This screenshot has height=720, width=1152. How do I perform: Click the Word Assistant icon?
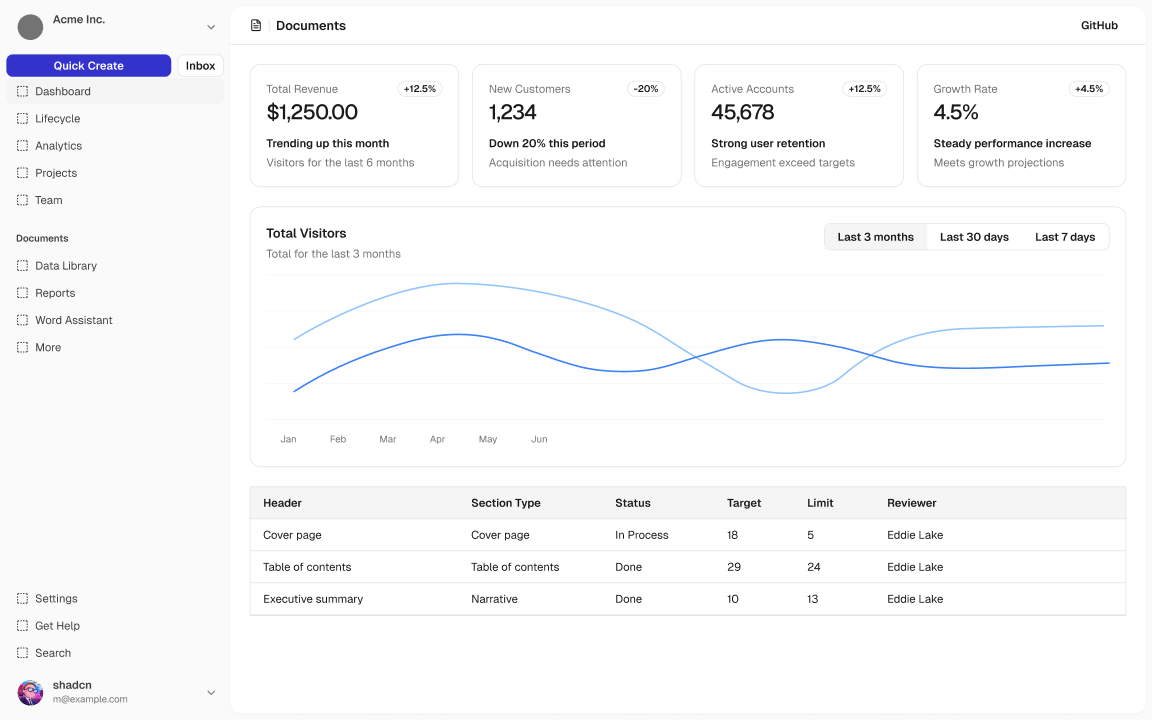pyautogui.click(x=23, y=320)
